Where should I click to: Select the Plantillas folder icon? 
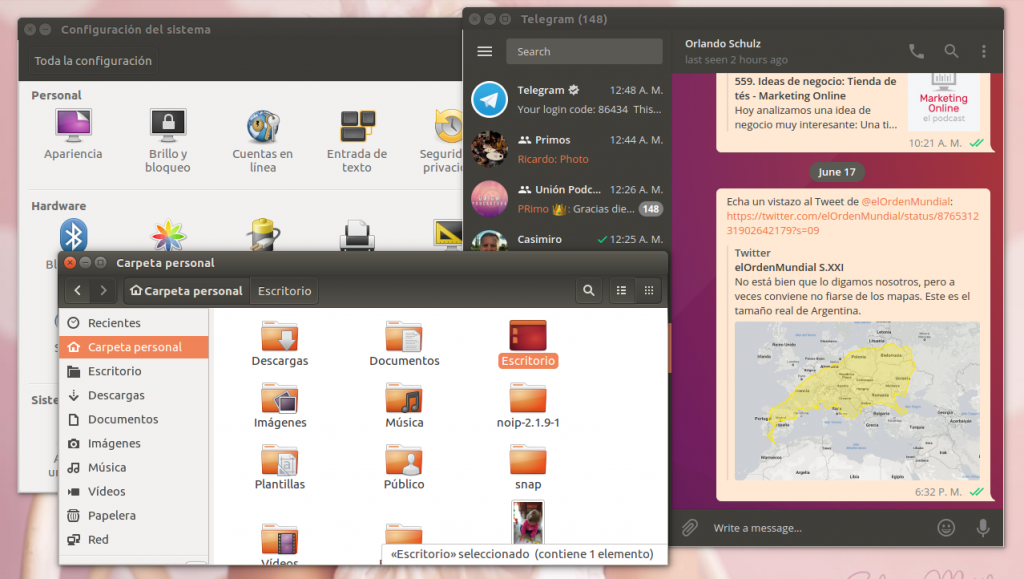(280, 460)
